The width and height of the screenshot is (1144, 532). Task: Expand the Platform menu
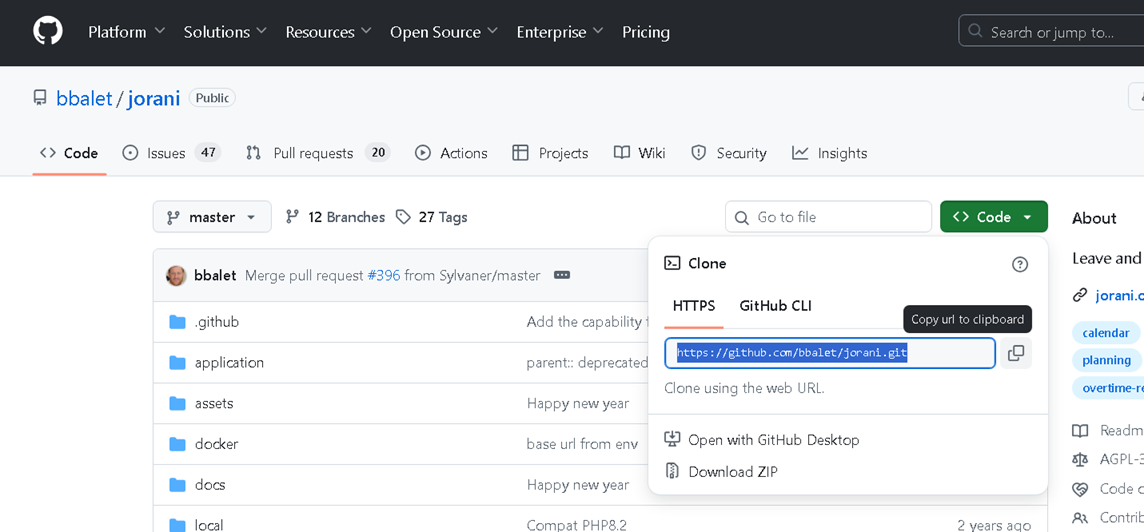point(126,32)
